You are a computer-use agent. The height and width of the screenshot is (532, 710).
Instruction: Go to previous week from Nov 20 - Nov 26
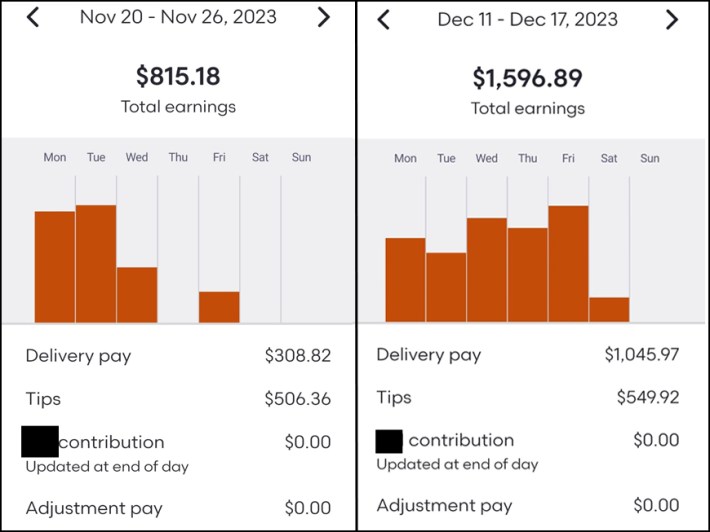pyautogui.click(x=33, y=17)
